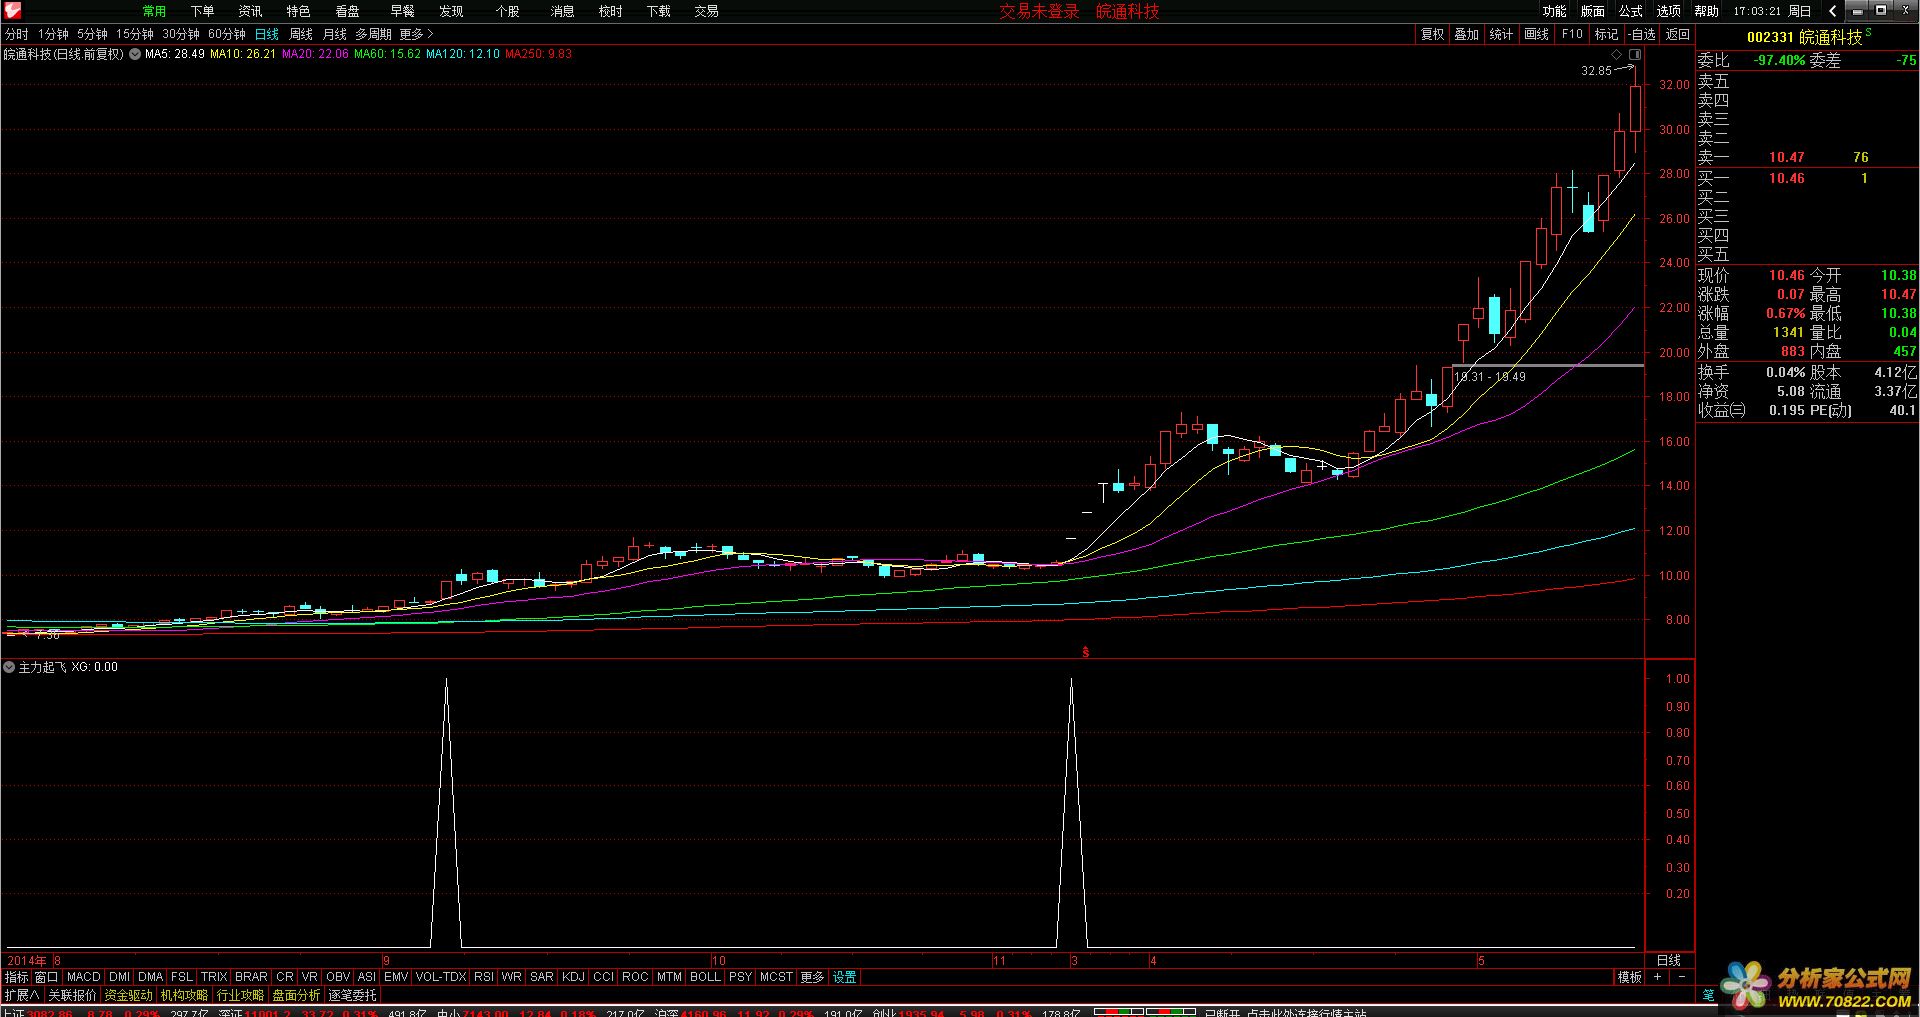
Task: Open the 机构攻略 tab
Action: coord(184,995)
